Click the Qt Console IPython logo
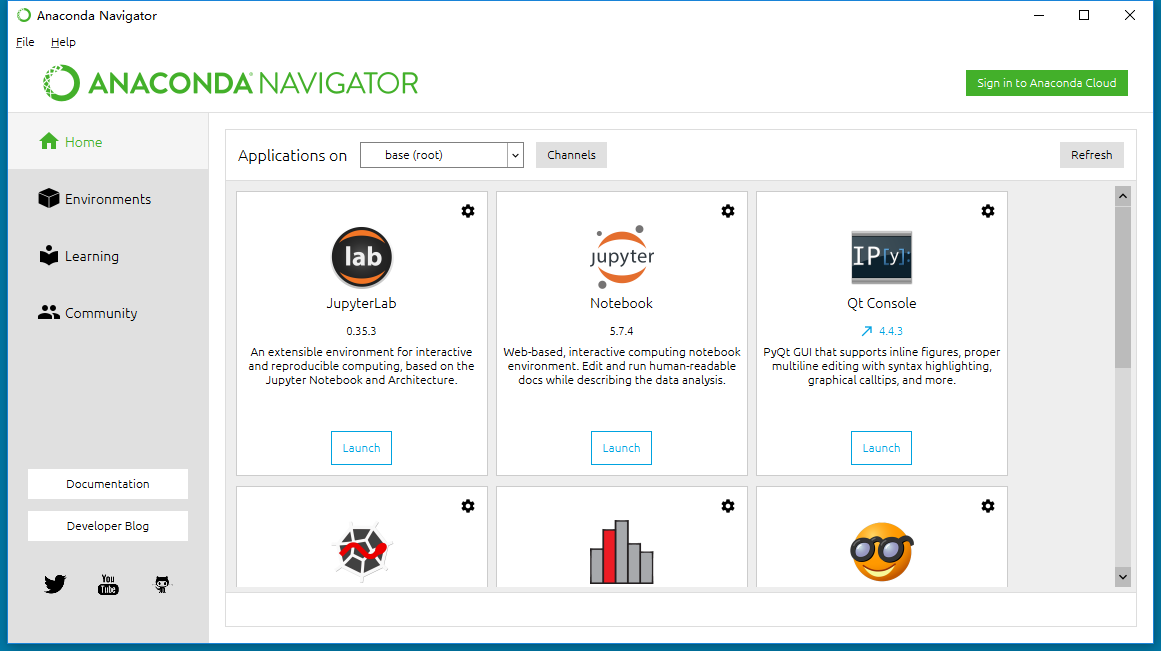 (881, 257)
